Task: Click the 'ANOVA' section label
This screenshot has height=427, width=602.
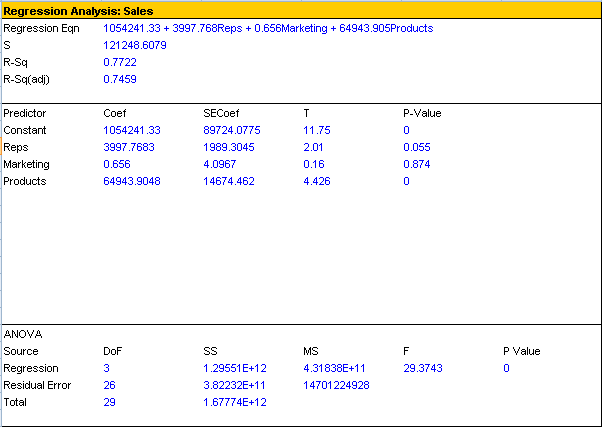Action: pyautogui.click(x=23, y=334)
